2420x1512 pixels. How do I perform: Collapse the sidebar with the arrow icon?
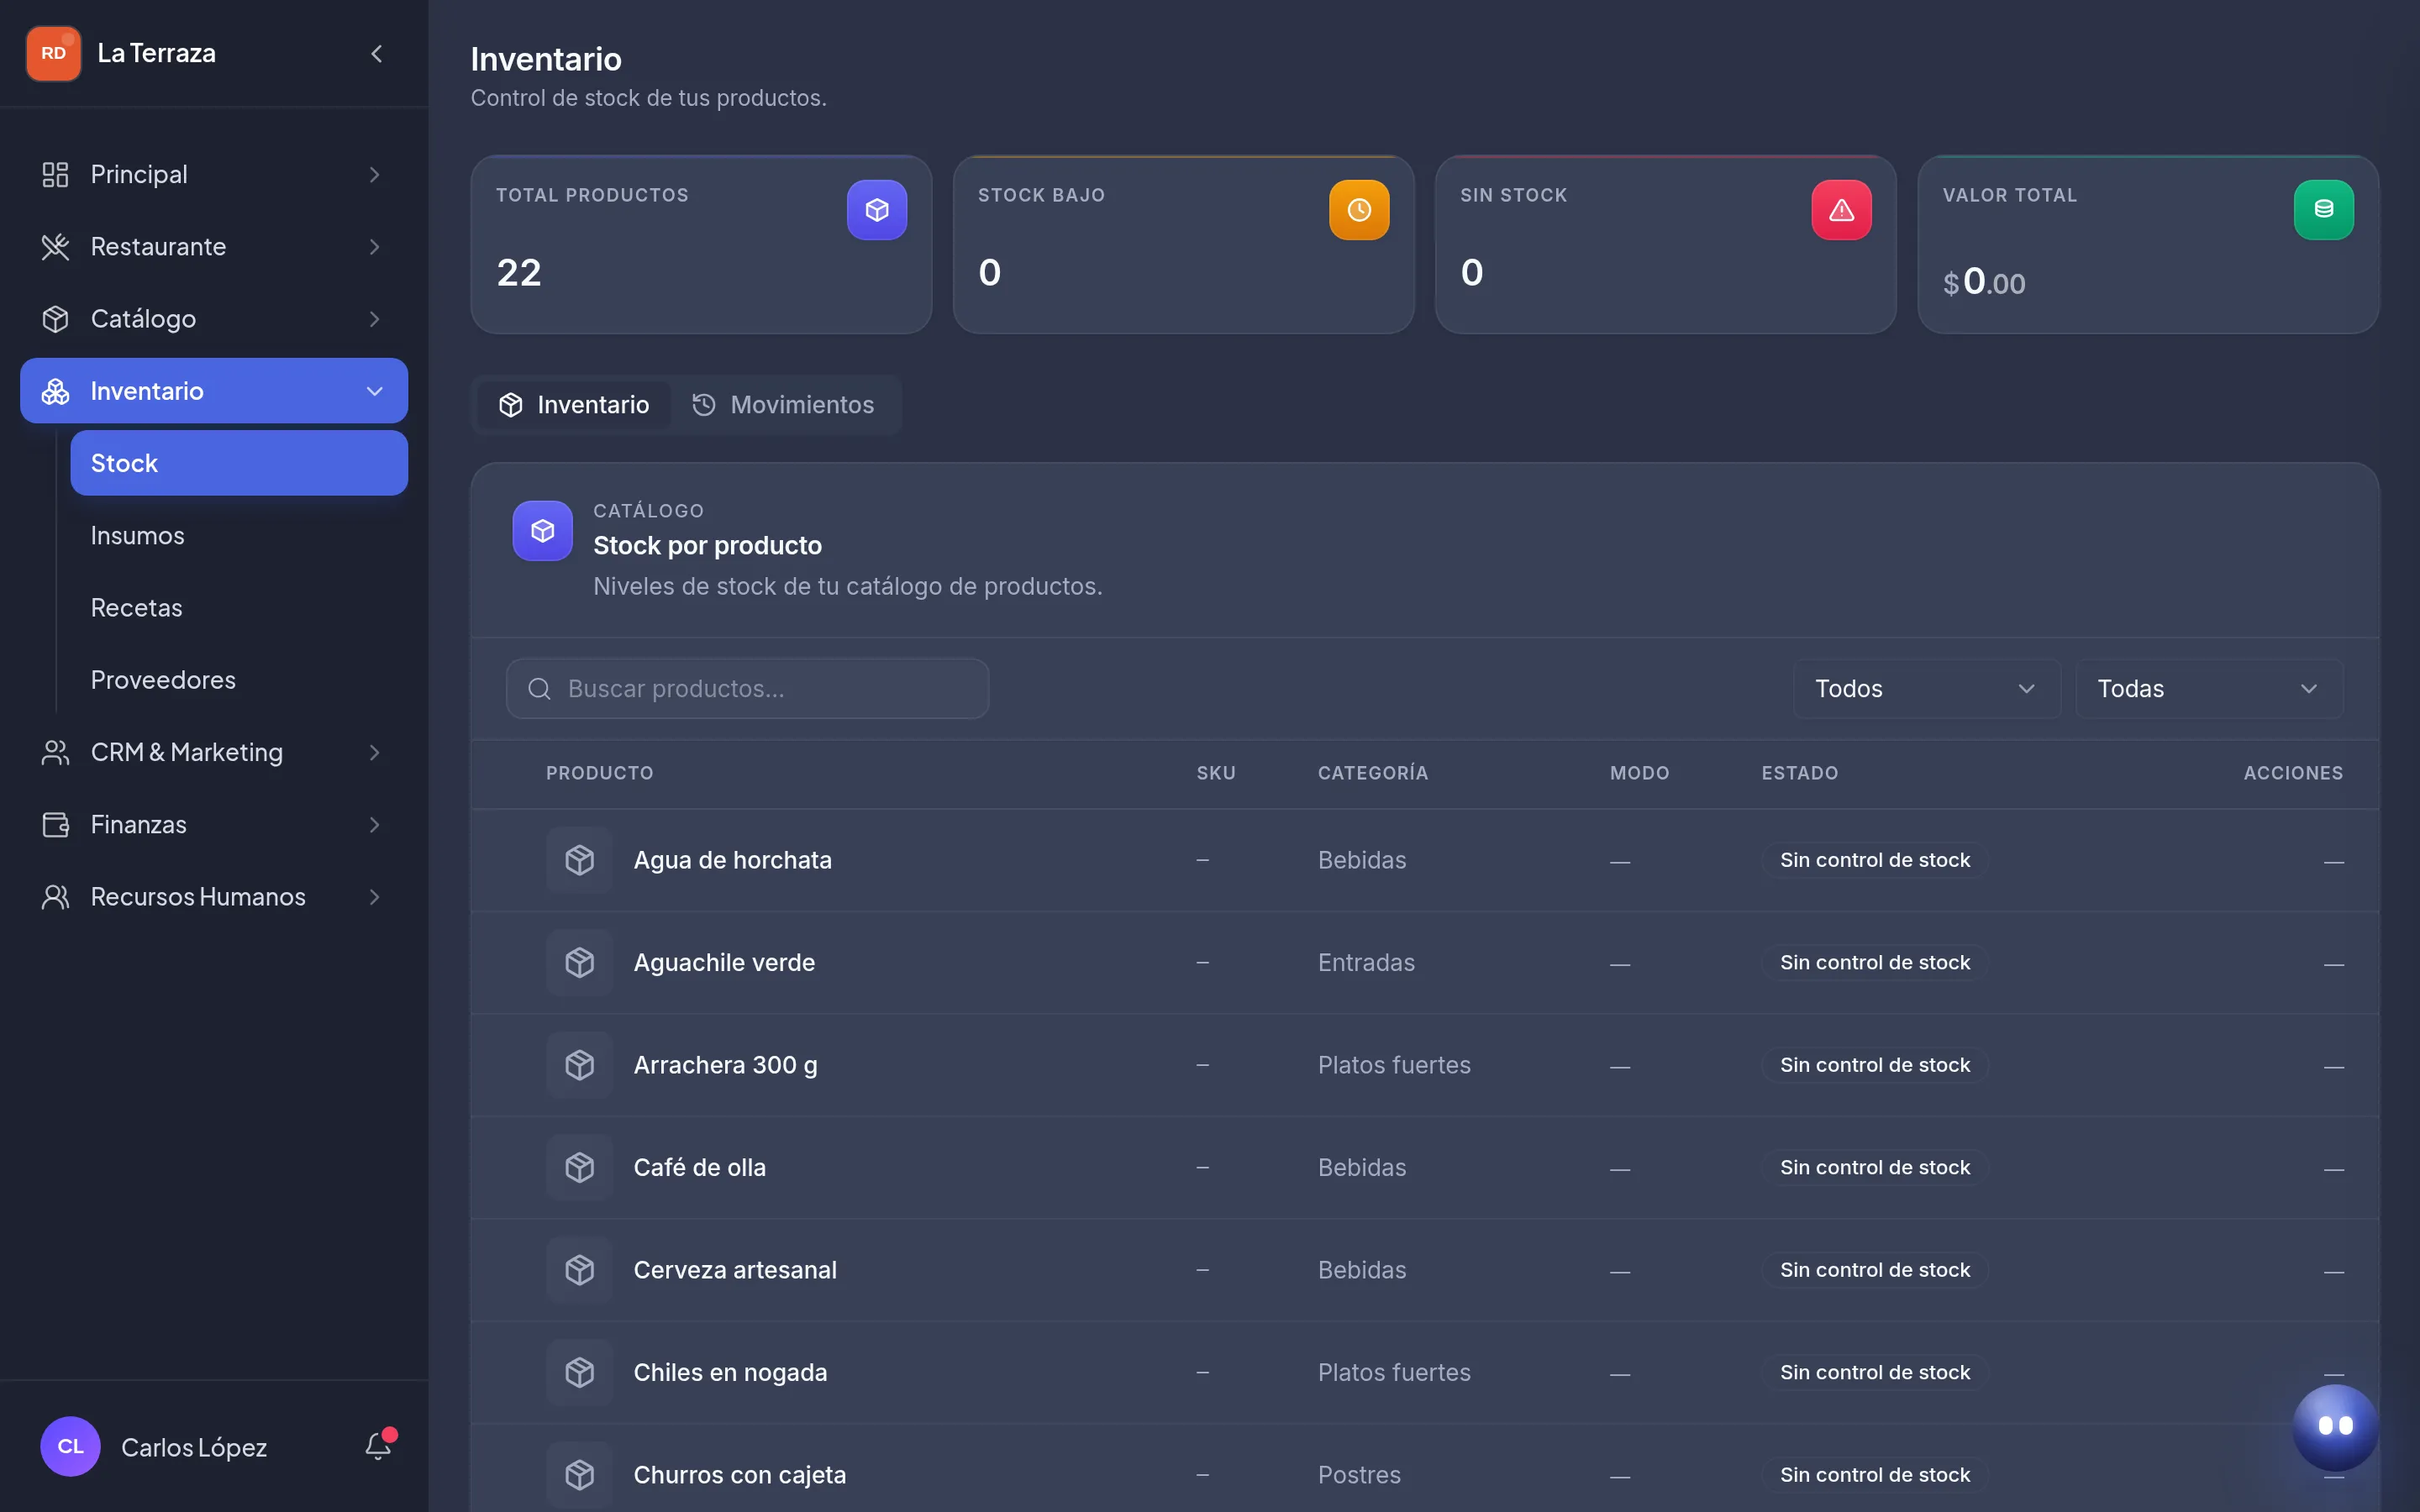(x=376, y=54)
